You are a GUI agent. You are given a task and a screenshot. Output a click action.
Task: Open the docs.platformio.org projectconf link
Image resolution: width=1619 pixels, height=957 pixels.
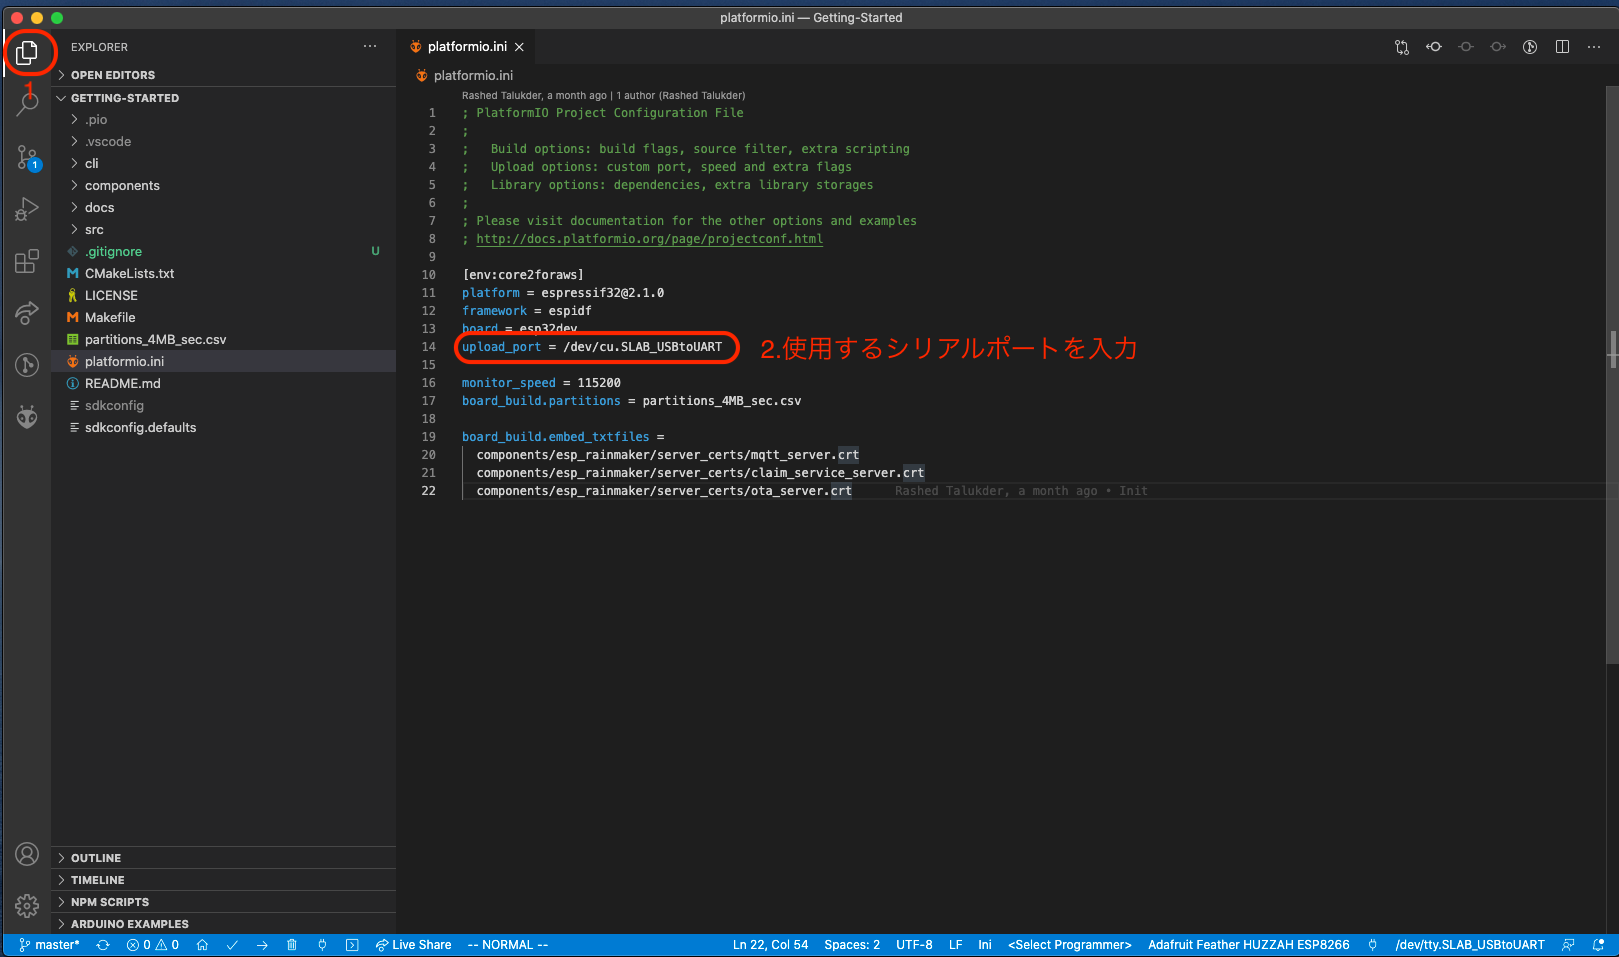pos(649,239)
